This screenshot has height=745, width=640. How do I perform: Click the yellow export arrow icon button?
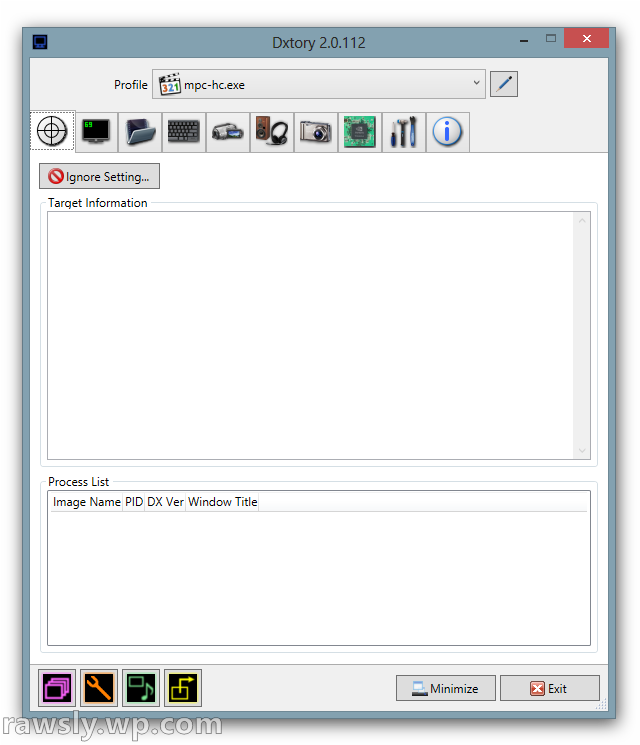[183, 688]
